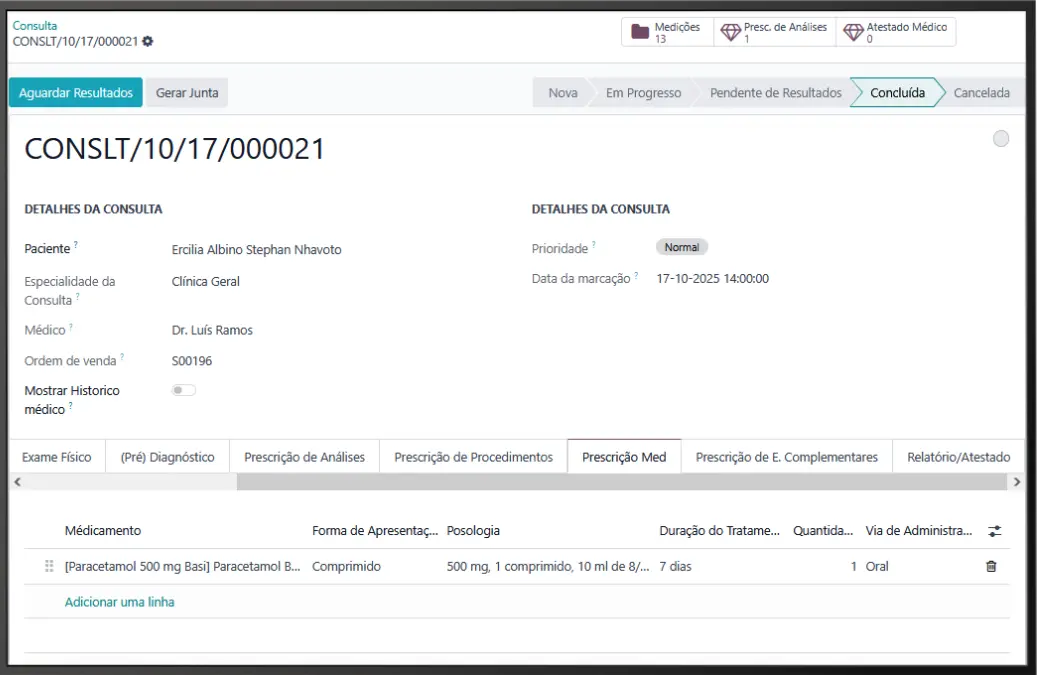Grab the drag handle of Paracetamol row
The width and height of the screenshot is (1037, 675).
49,566
